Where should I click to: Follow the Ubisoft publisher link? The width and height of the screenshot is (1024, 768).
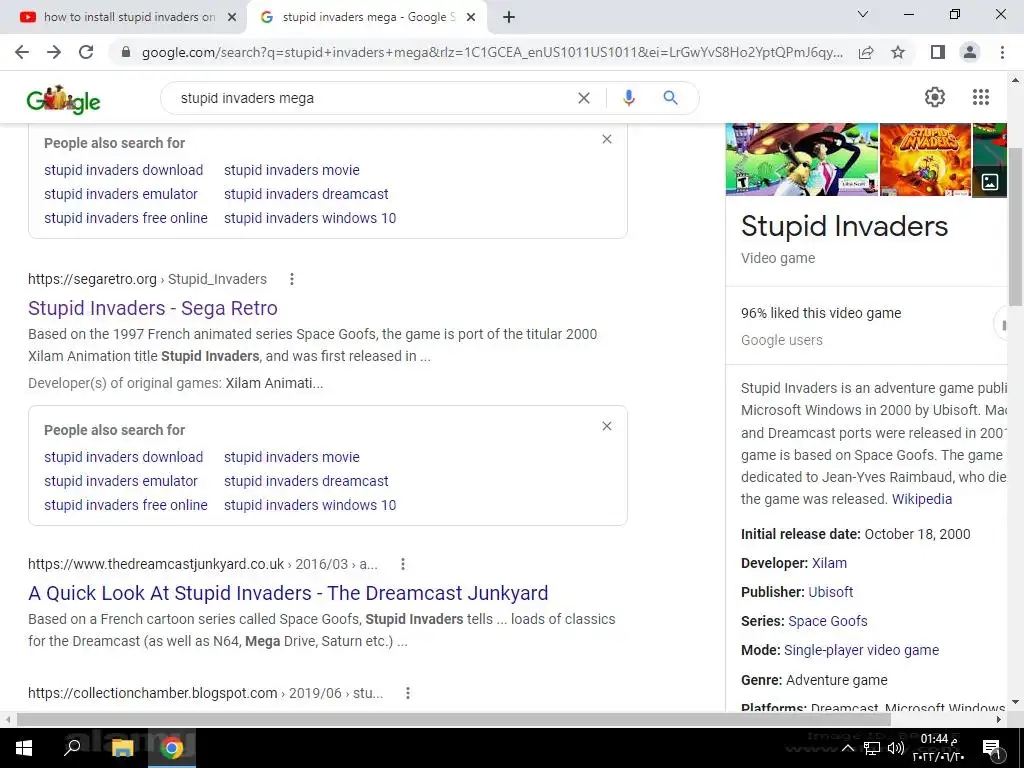coord(831,592)
